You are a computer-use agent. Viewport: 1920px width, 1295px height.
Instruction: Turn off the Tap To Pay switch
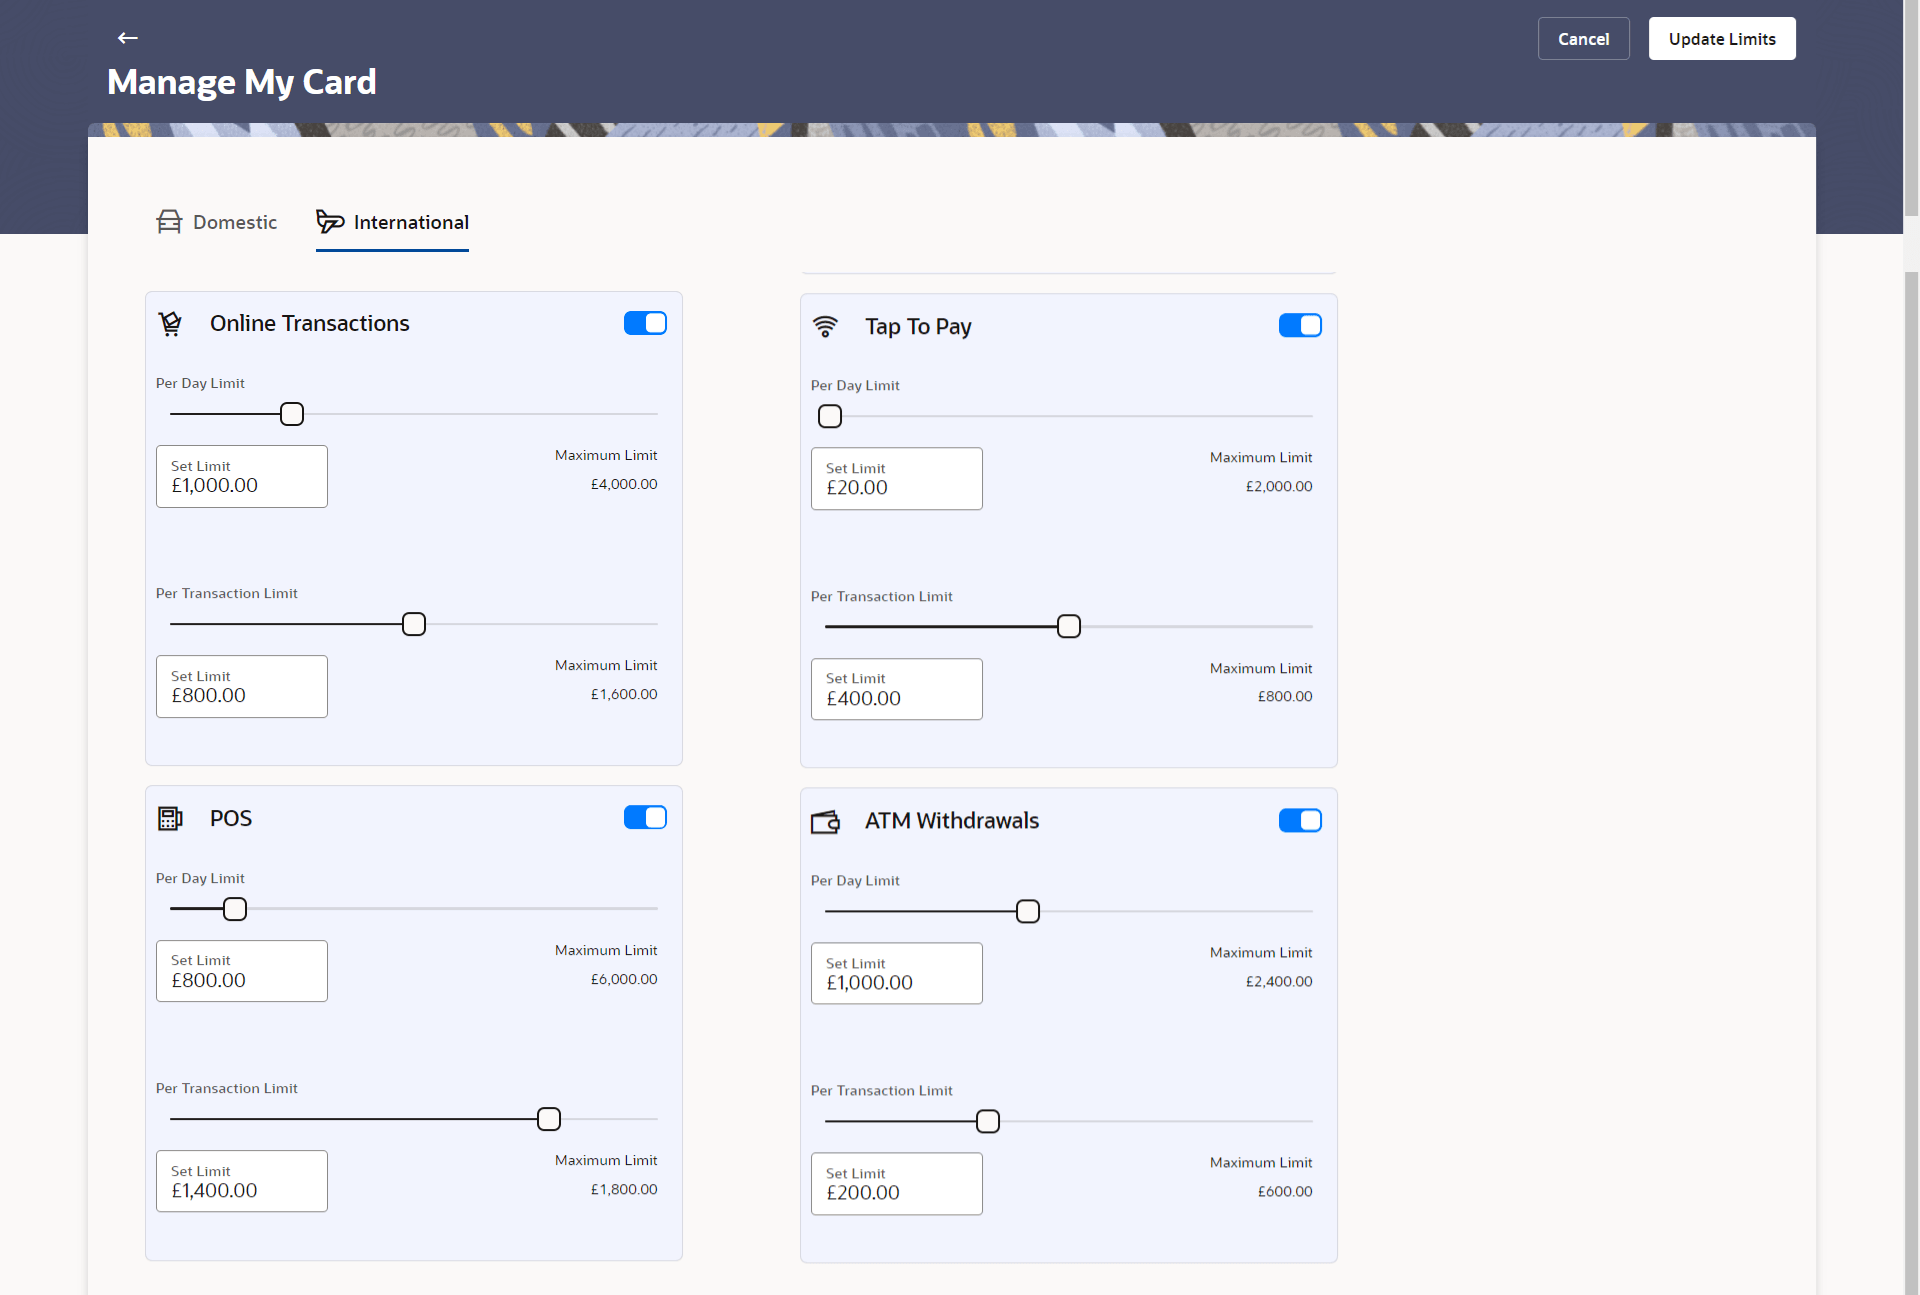pos(1300,326)
